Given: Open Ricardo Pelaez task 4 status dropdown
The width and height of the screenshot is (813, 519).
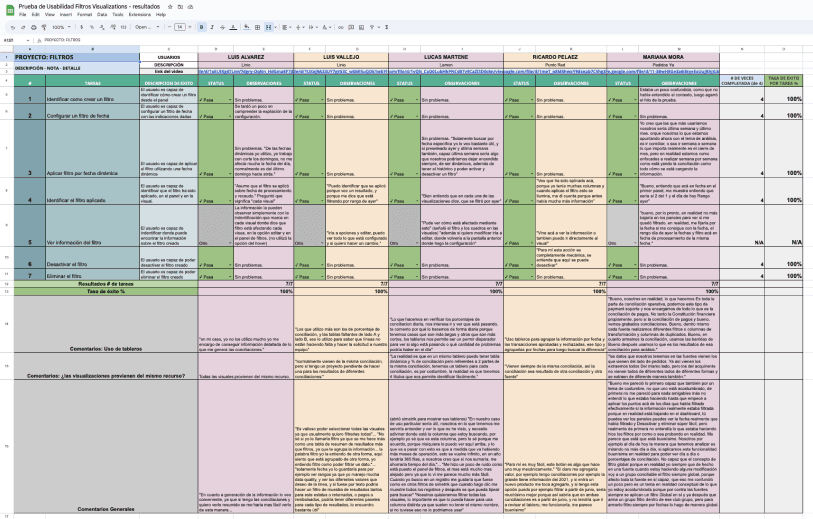Looking at the screenshot, I should (532, 201).
